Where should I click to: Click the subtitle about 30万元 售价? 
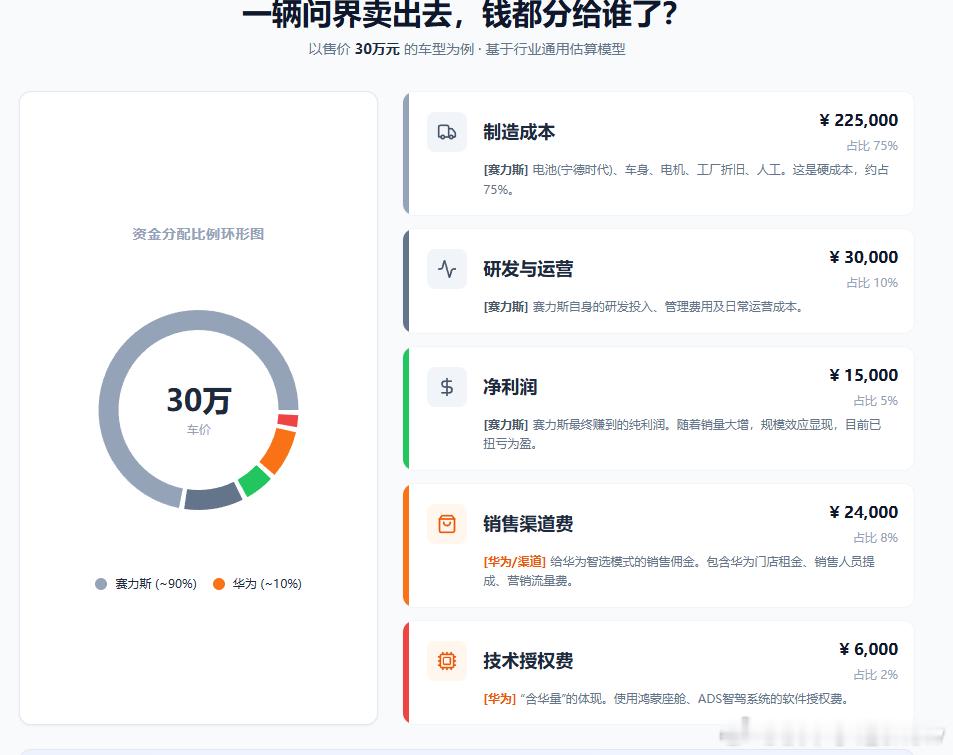pyautogui.click(x=467, y=49)
